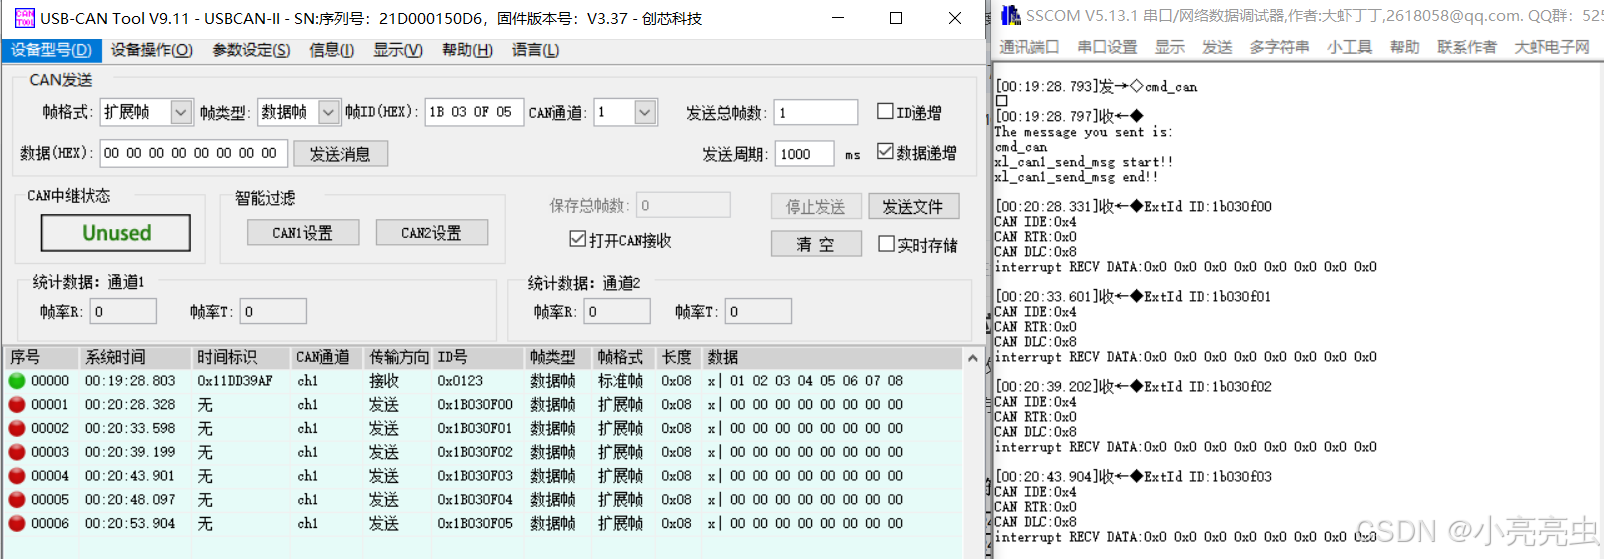Click the 时间标识 column header
1604x559 pixels.
pos(241,357)
